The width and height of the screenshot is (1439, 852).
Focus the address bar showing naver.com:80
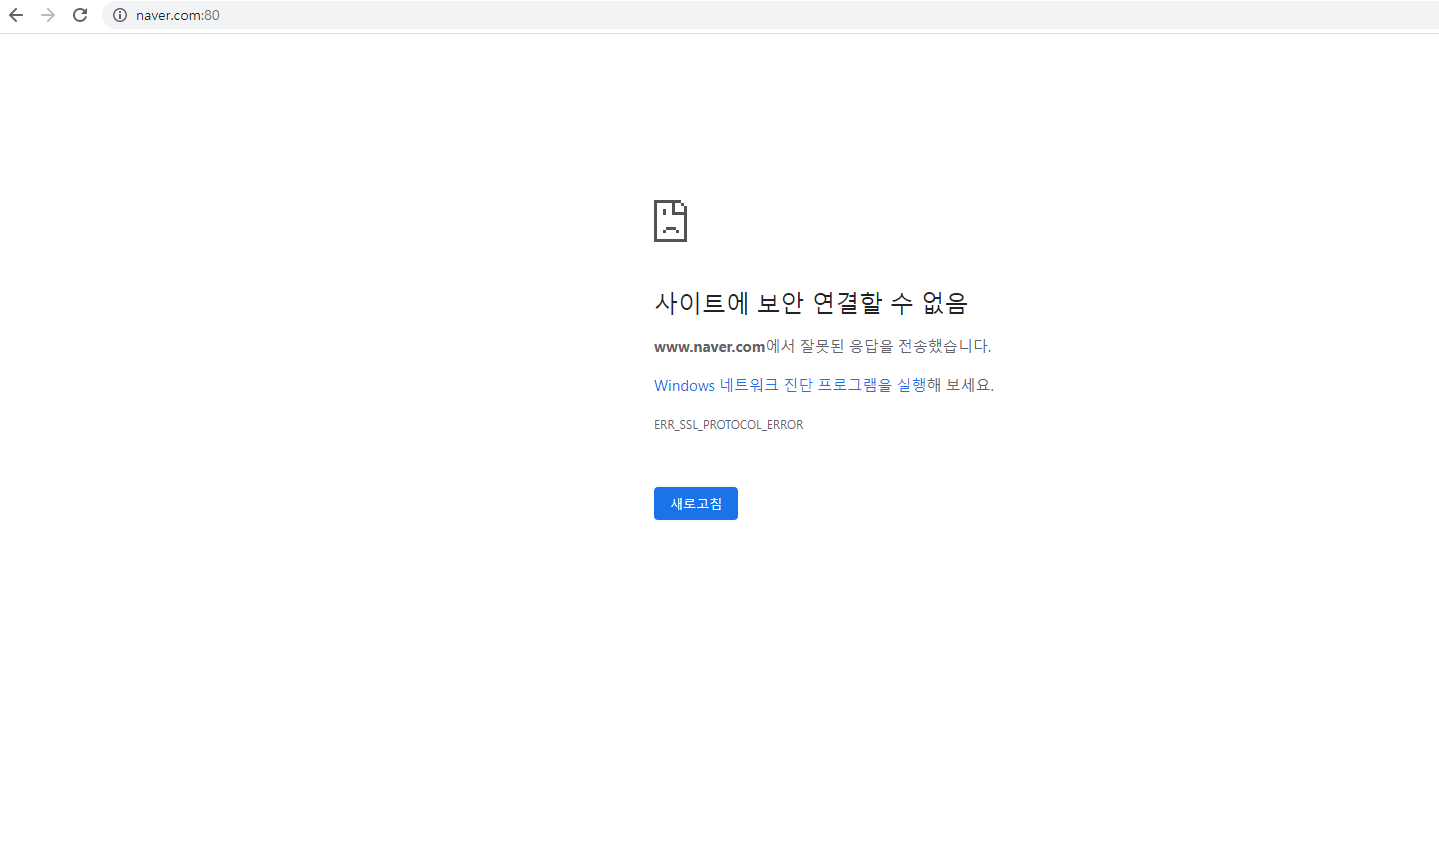pyautogui.click(x=770, y=15)
